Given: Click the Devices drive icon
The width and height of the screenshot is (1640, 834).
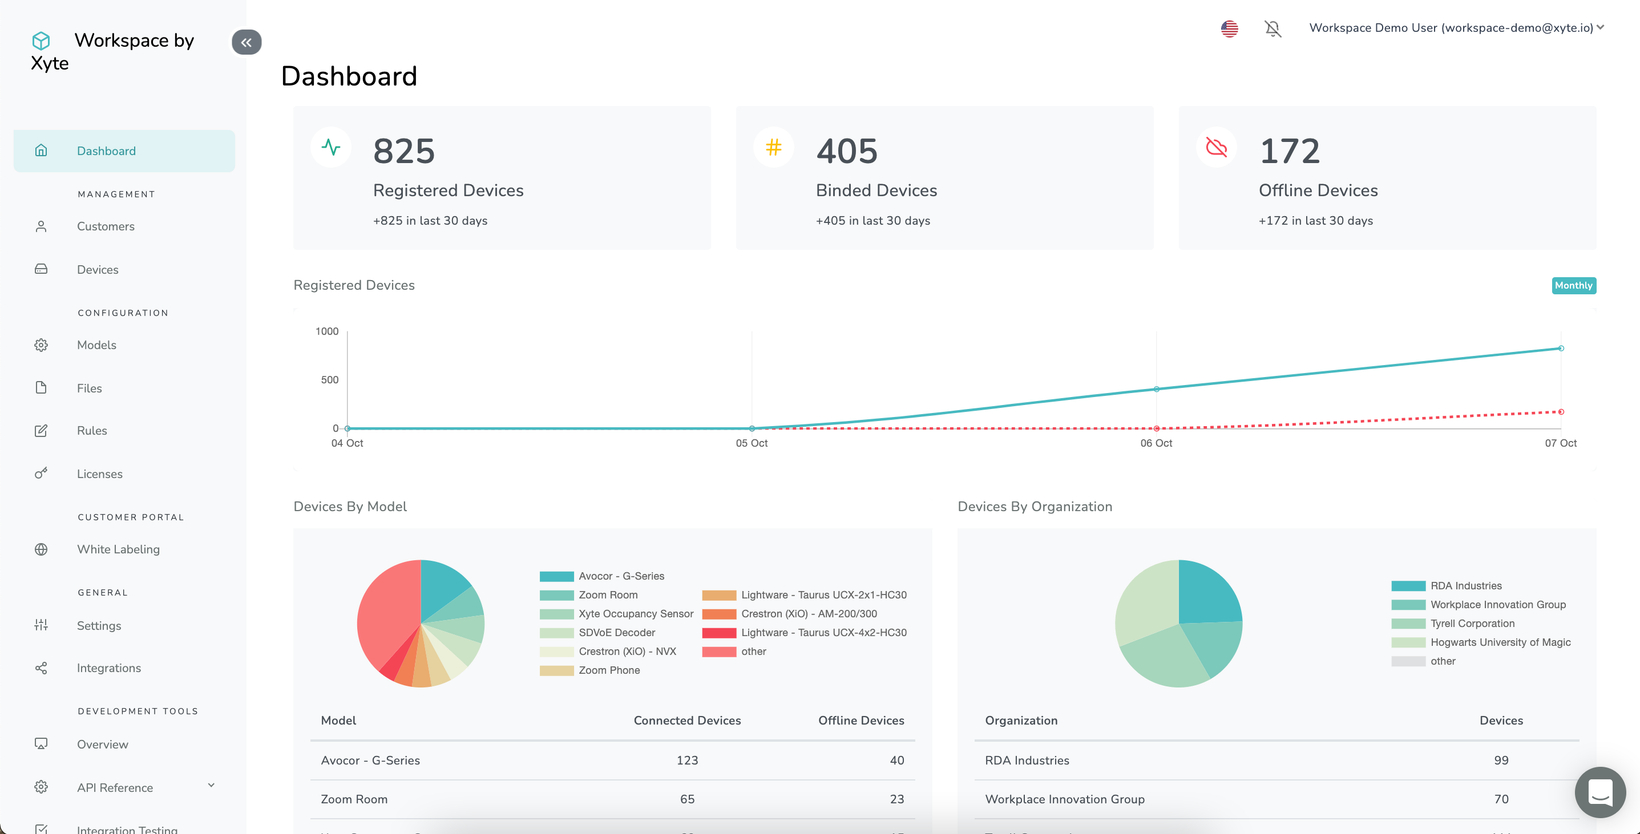Looking at the screenshot, I should coord(41,269).
